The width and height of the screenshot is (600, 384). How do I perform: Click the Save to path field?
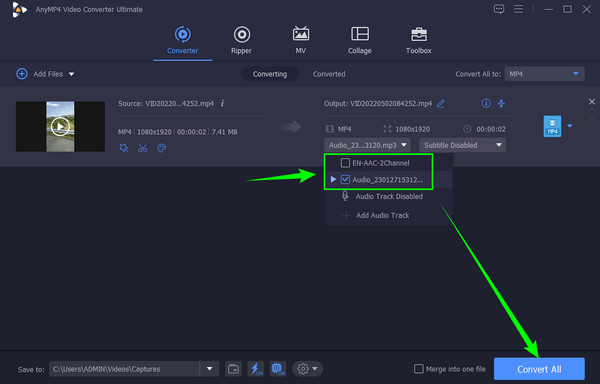pos(124,369)
